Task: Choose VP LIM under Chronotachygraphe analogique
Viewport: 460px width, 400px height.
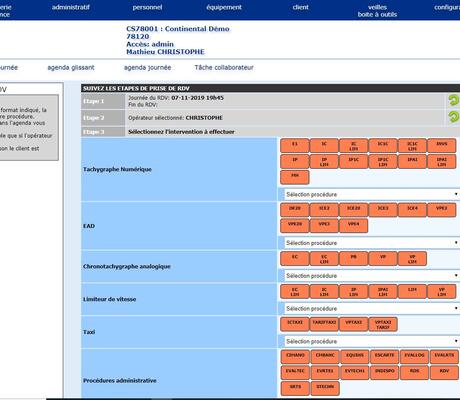Action: point(412,259)
